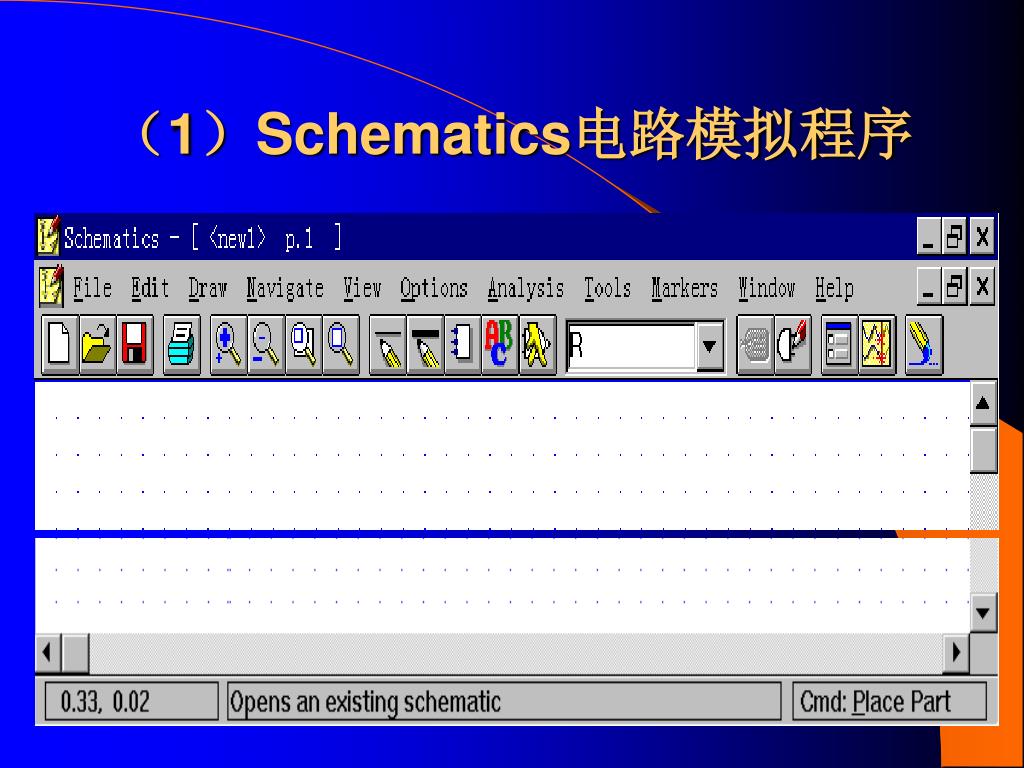The image size is (1024, 768).
Task: Open the Edit menu
Action: tap(150, 287)
